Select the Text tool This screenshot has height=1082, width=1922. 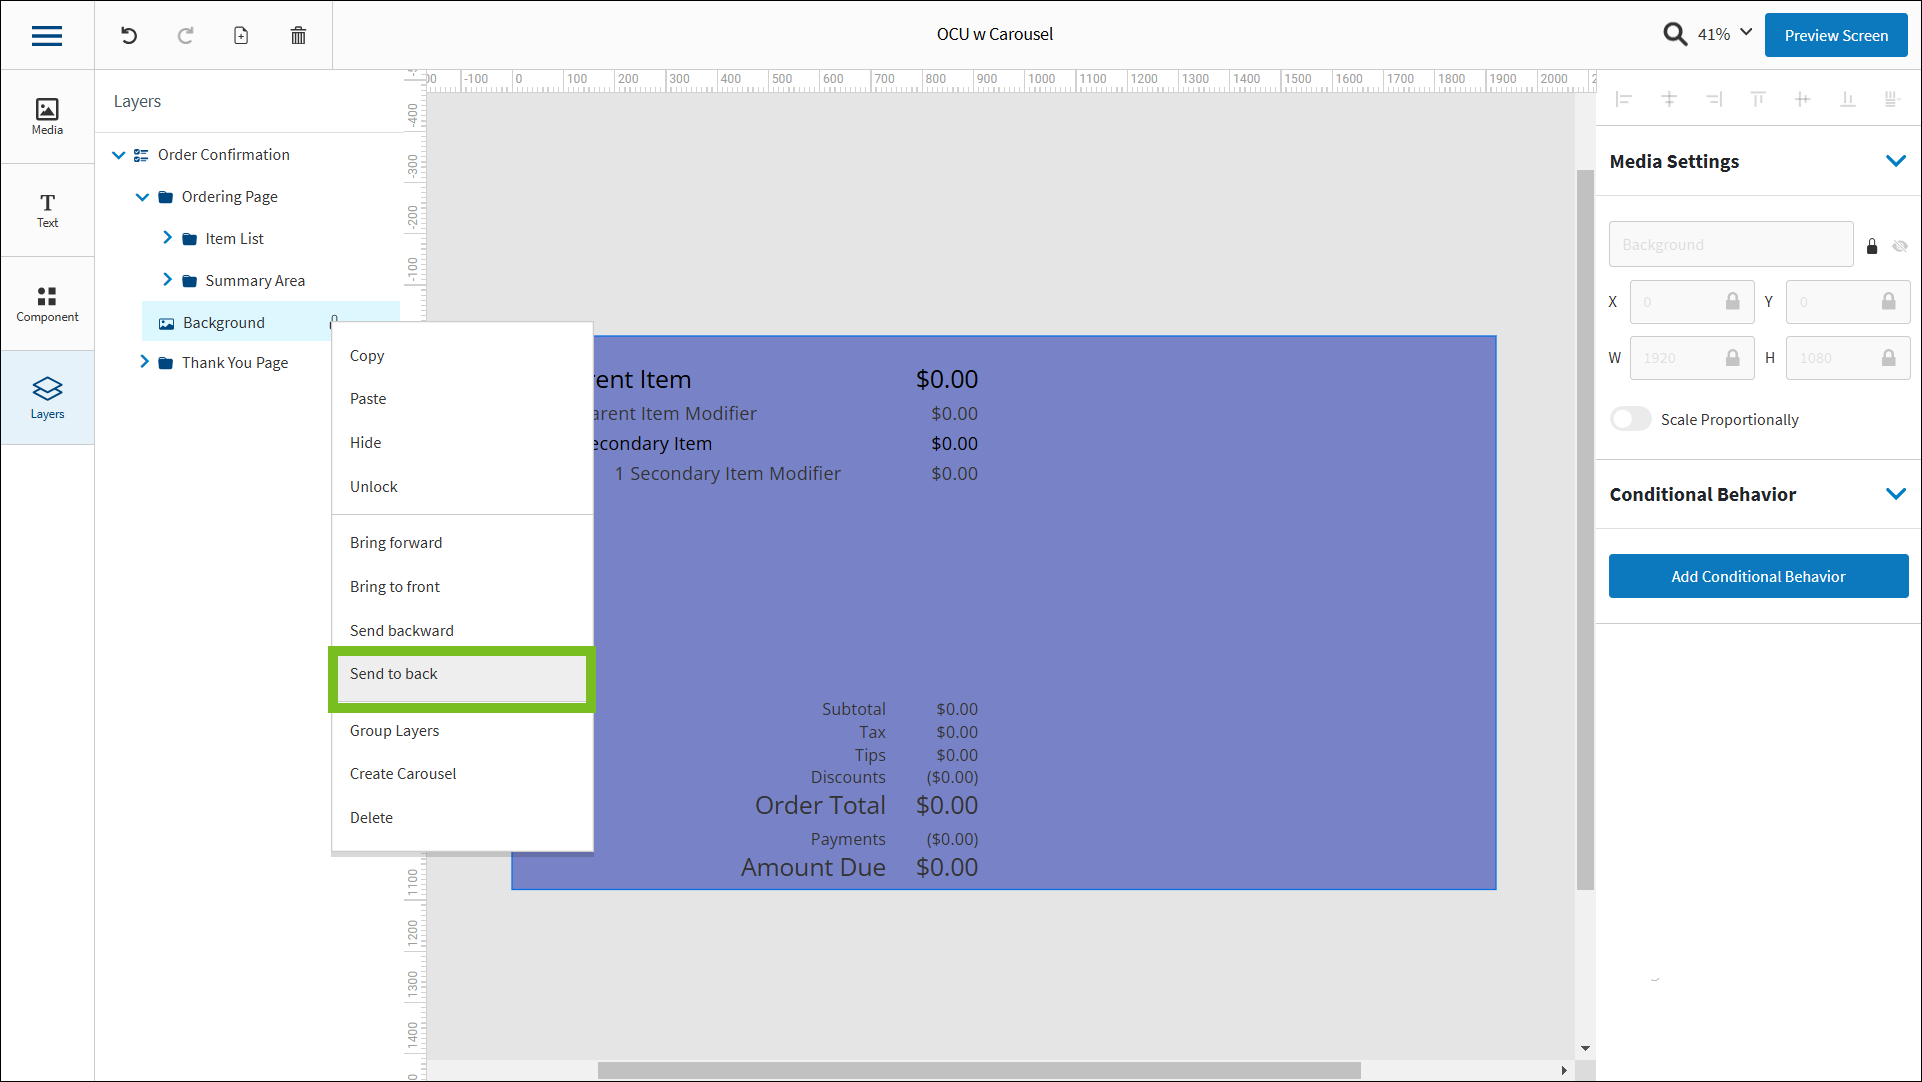click(x=47, y=210)
